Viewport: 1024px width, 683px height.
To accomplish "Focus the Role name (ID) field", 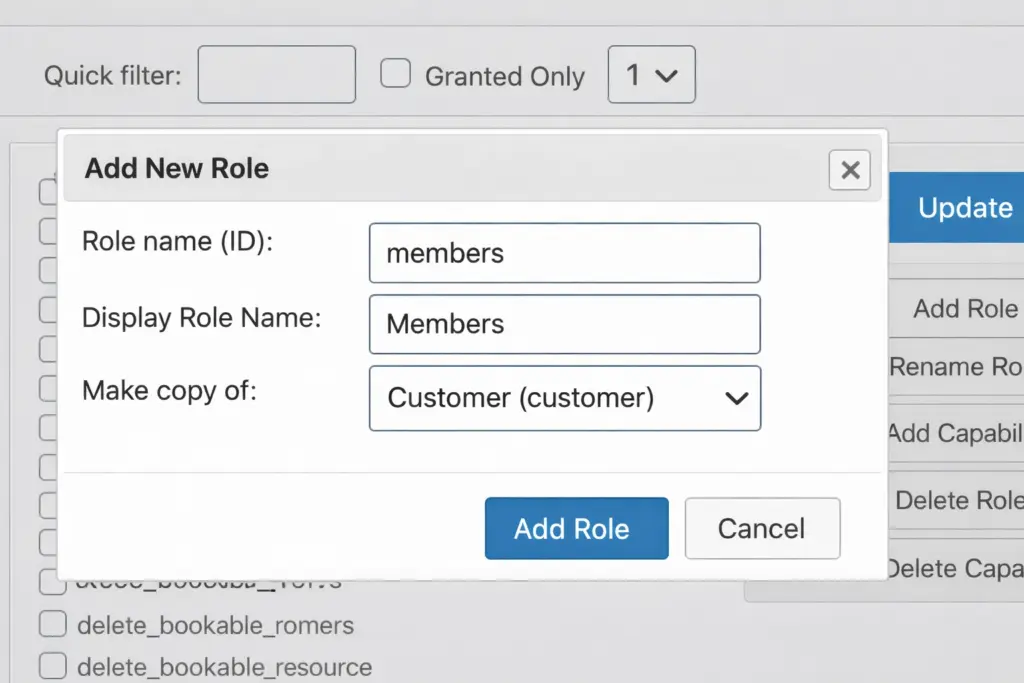I will point(564,253).
